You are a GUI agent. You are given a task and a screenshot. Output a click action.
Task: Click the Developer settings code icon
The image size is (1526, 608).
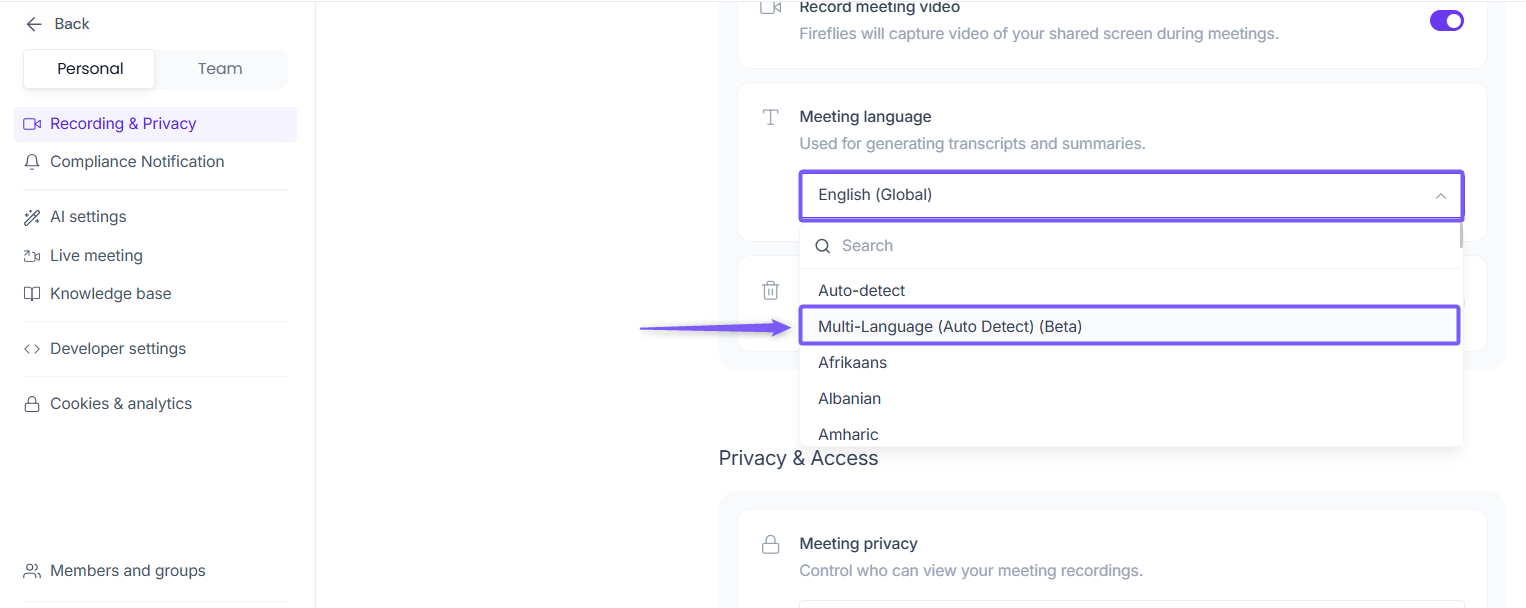[32, 349]
